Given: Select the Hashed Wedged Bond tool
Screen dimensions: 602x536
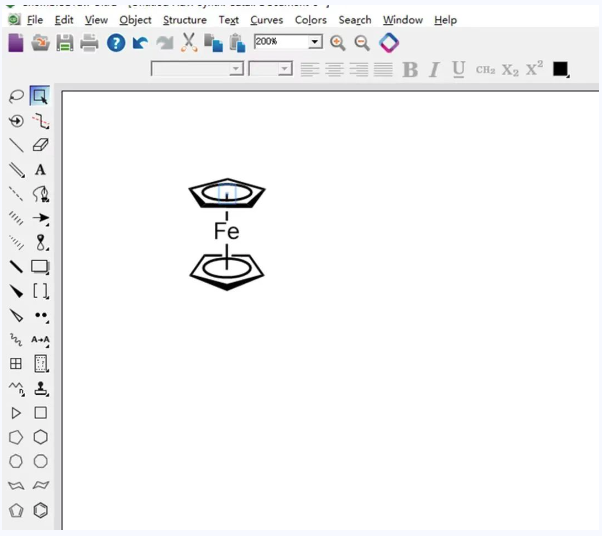Looking at the screenshot, I should [x=16, y=242].
